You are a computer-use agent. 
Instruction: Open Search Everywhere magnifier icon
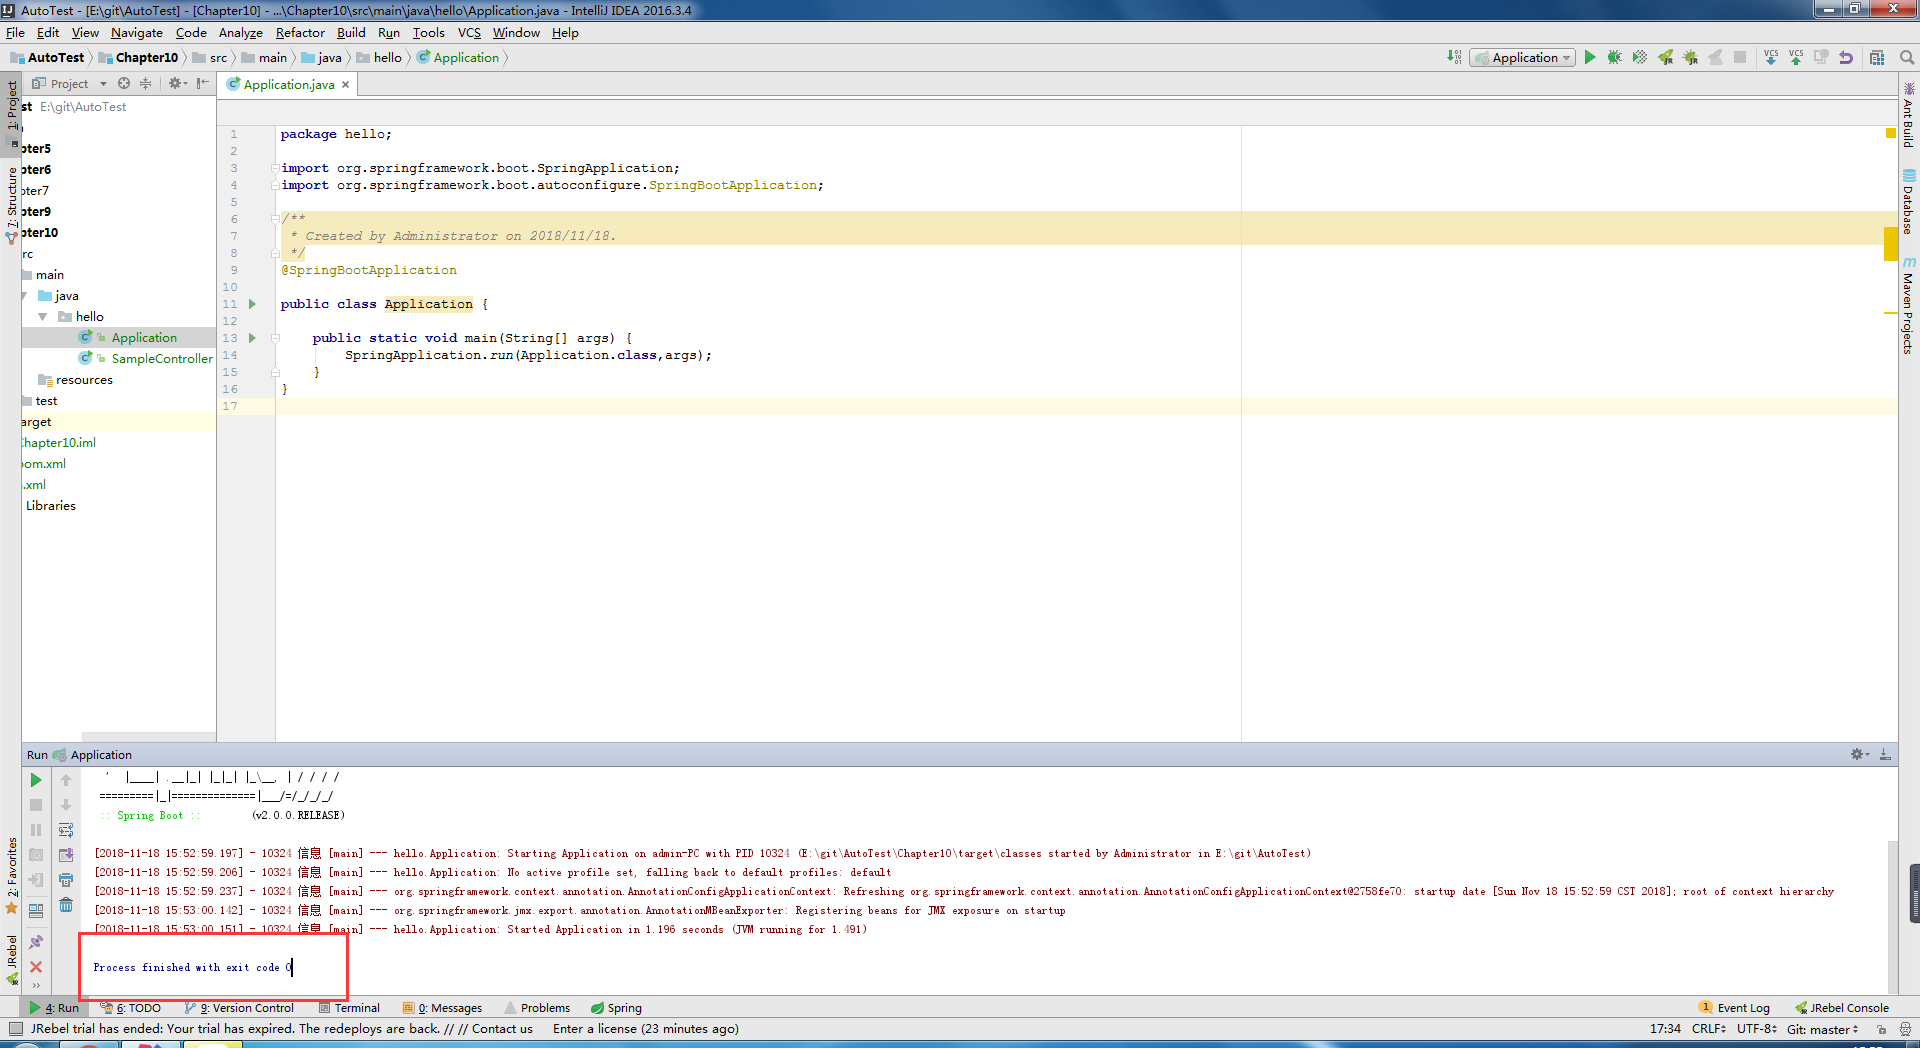pyautogui.click(x=1907, y=58)
